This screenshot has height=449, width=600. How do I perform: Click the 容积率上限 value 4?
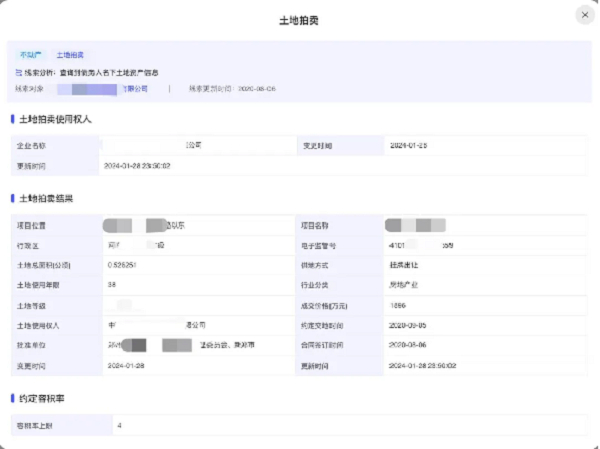120,425
